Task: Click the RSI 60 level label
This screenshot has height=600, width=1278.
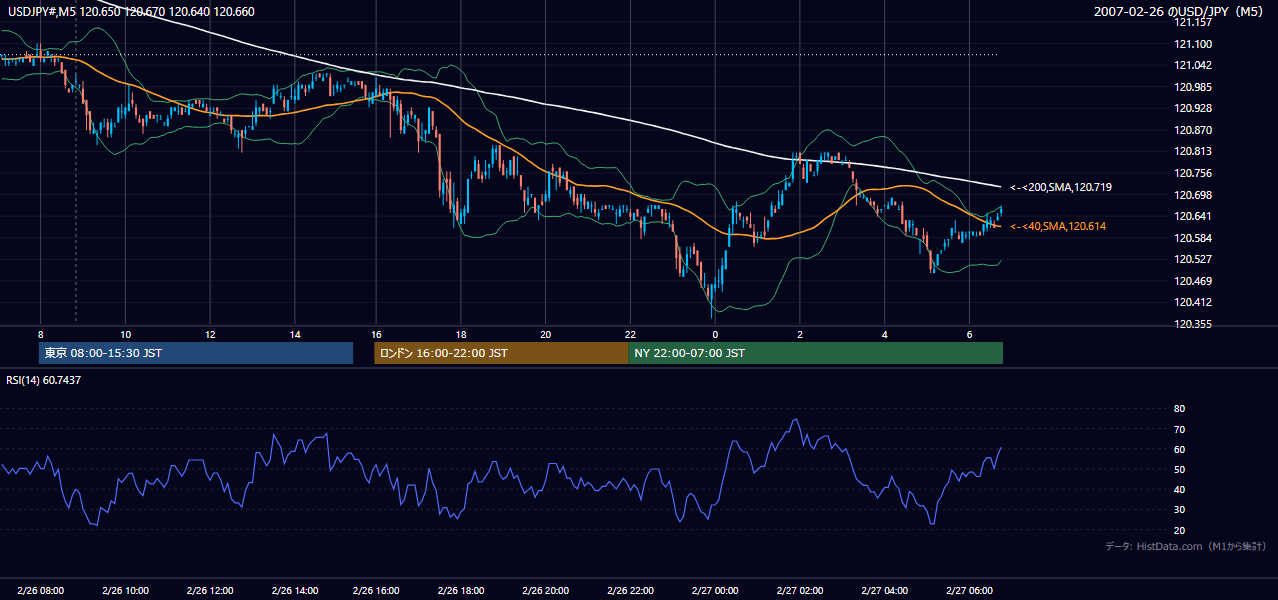Action: (x=1179, y=449)
